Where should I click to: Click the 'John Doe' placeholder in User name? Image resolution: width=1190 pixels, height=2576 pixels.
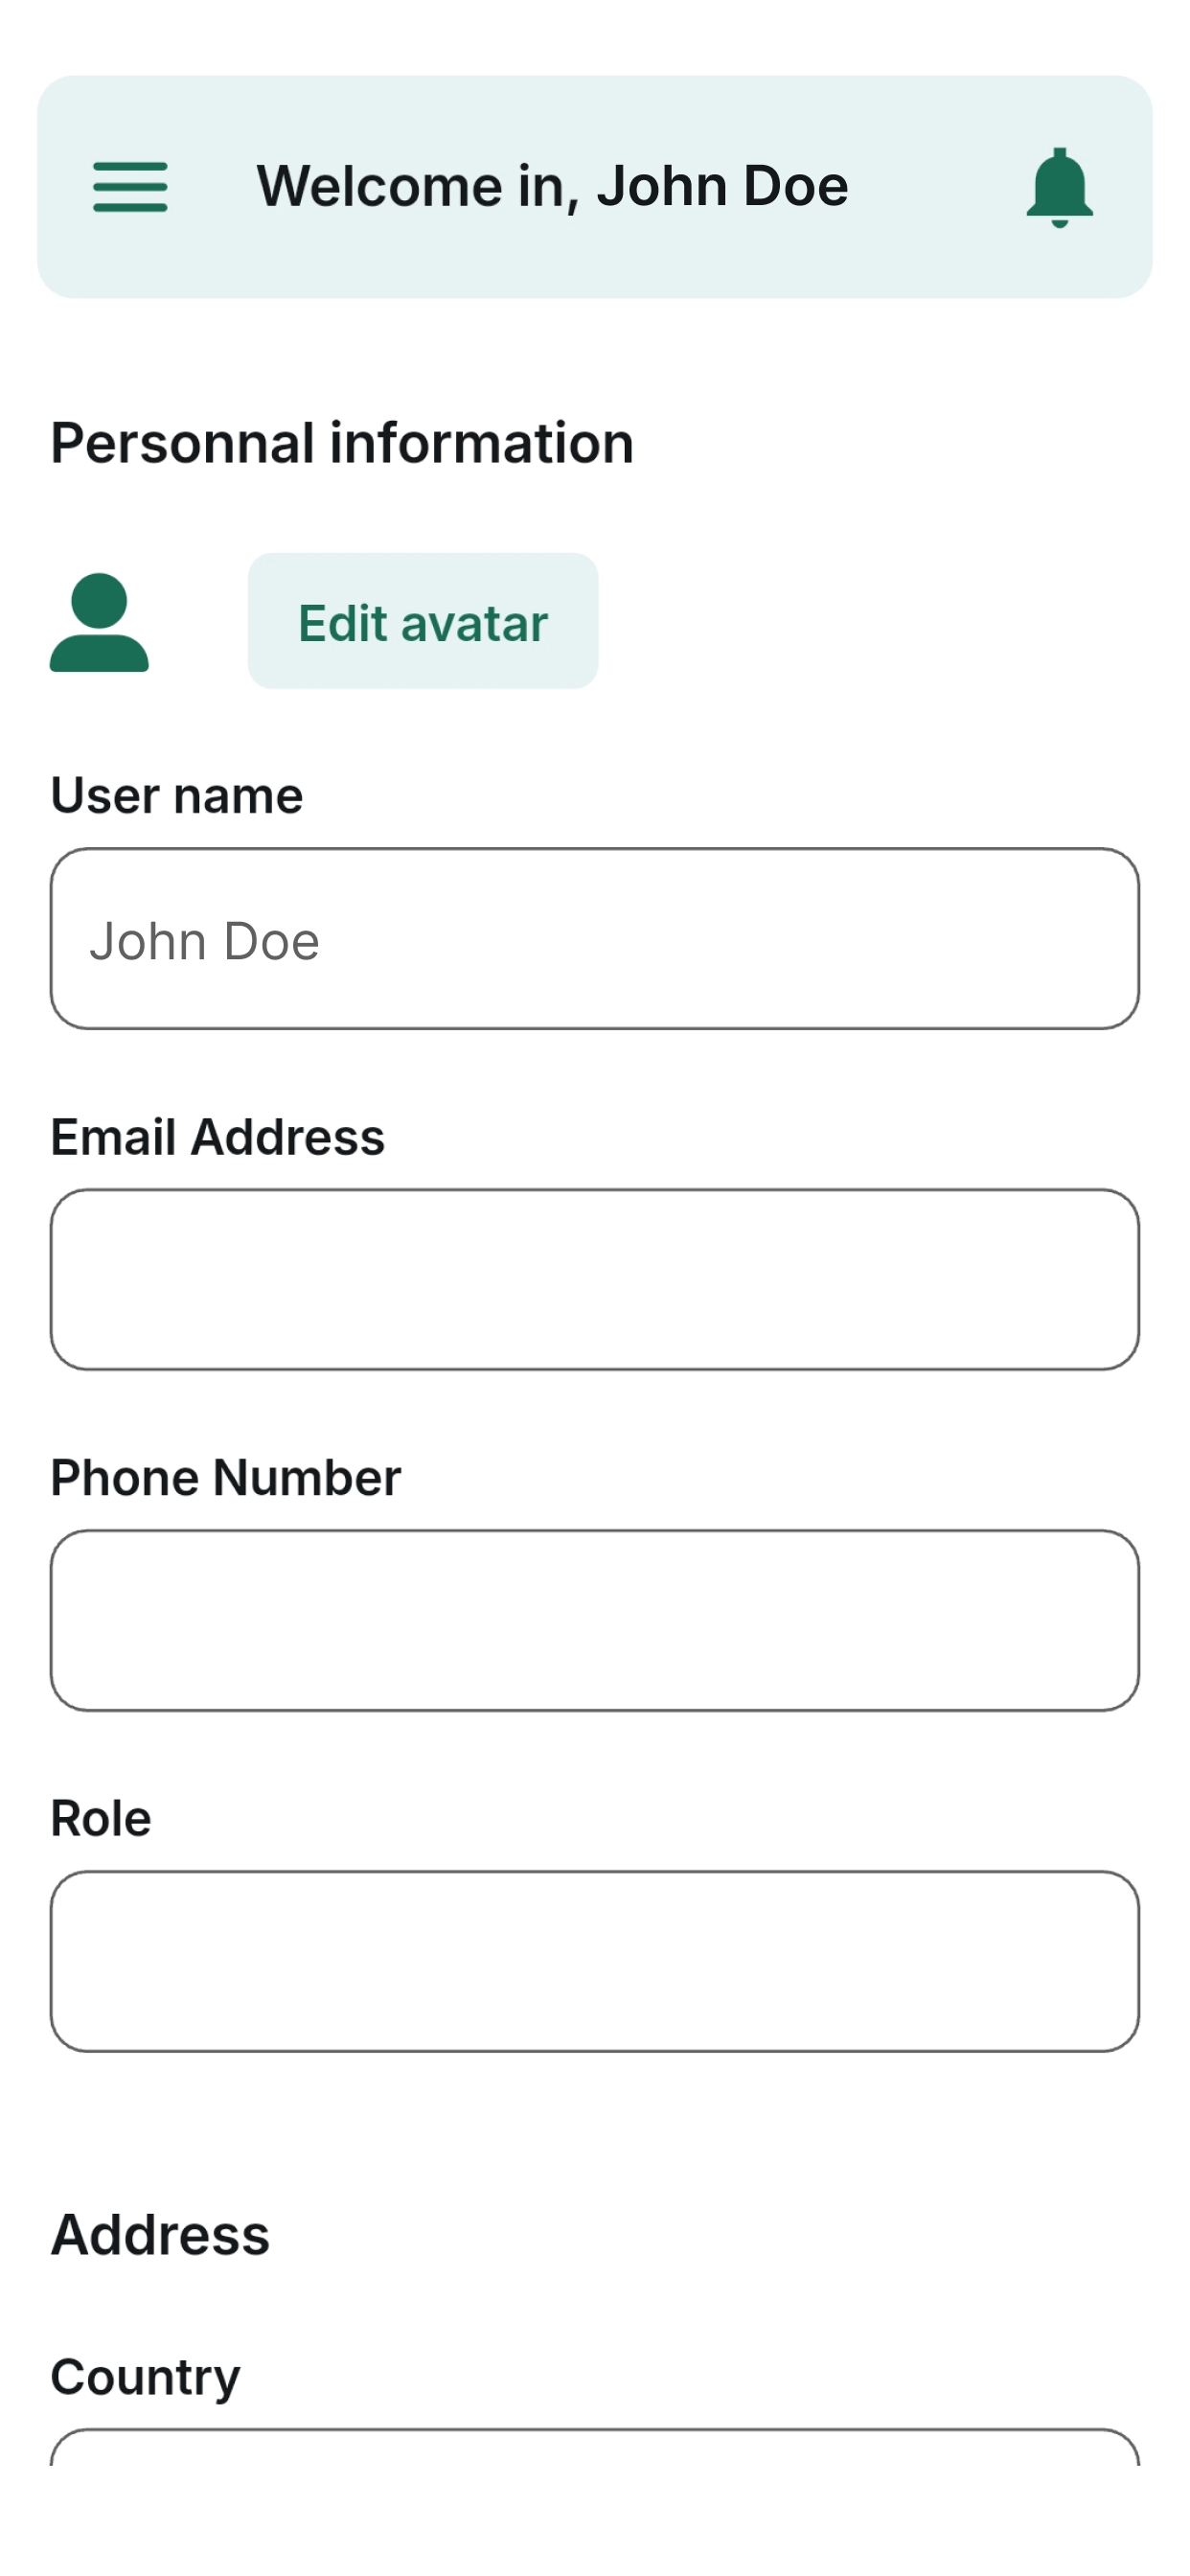pos(204,941)
